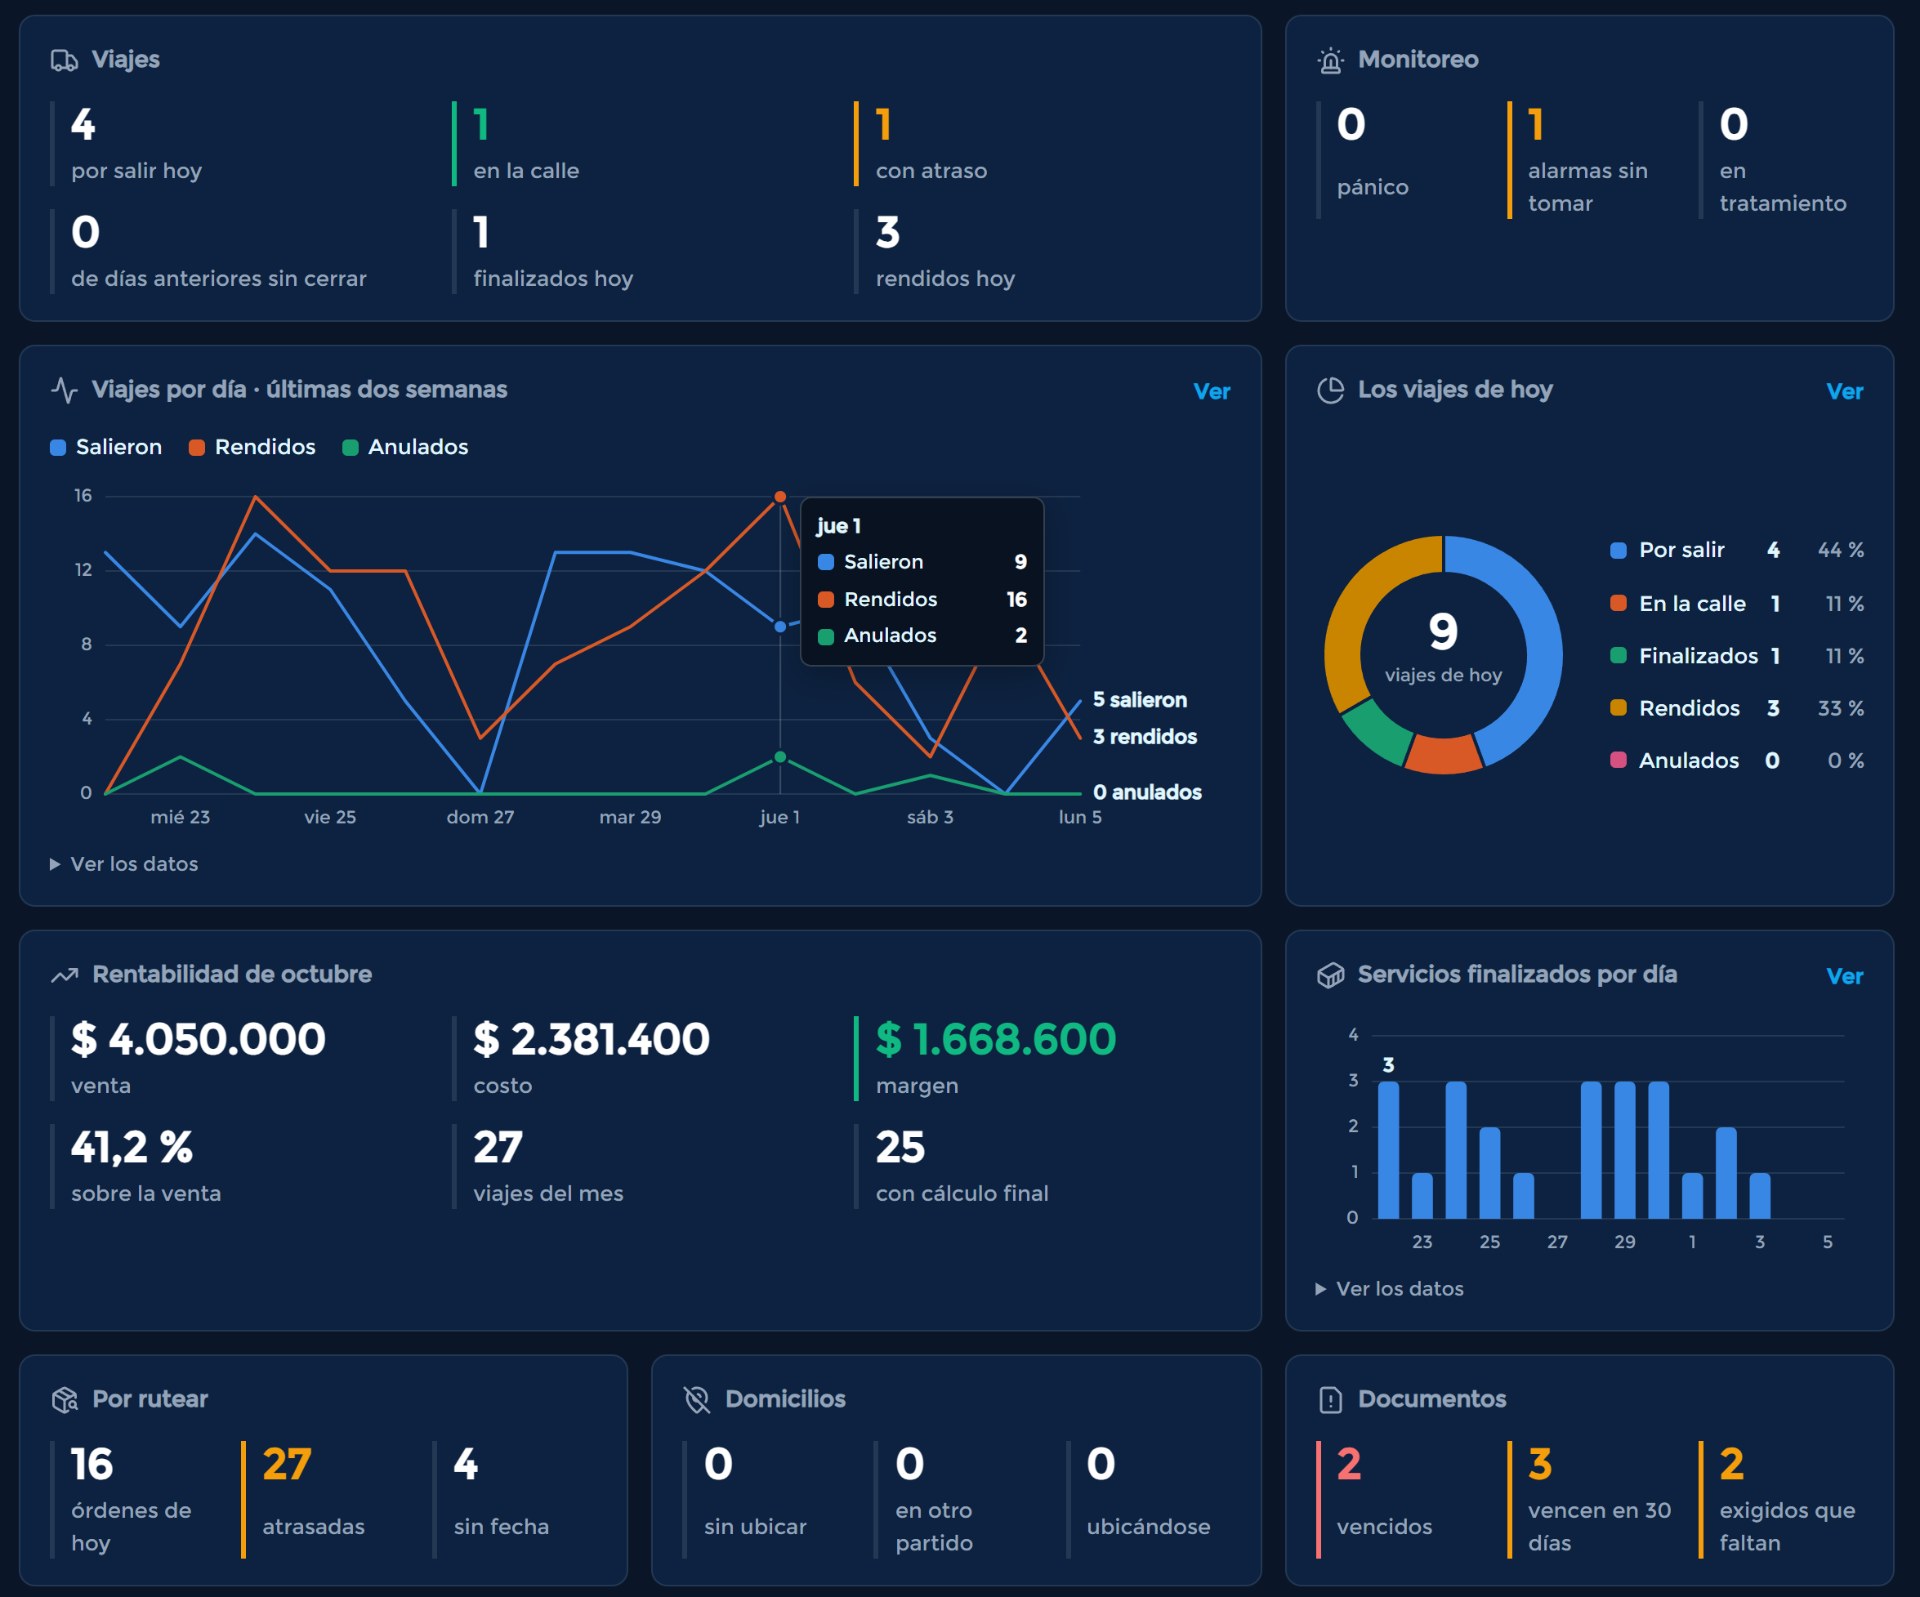The width and height of the screenshot is (1920, 1597).
Task: Click the trend icon beside Rentabilidad de octubre
Action: 64,975
